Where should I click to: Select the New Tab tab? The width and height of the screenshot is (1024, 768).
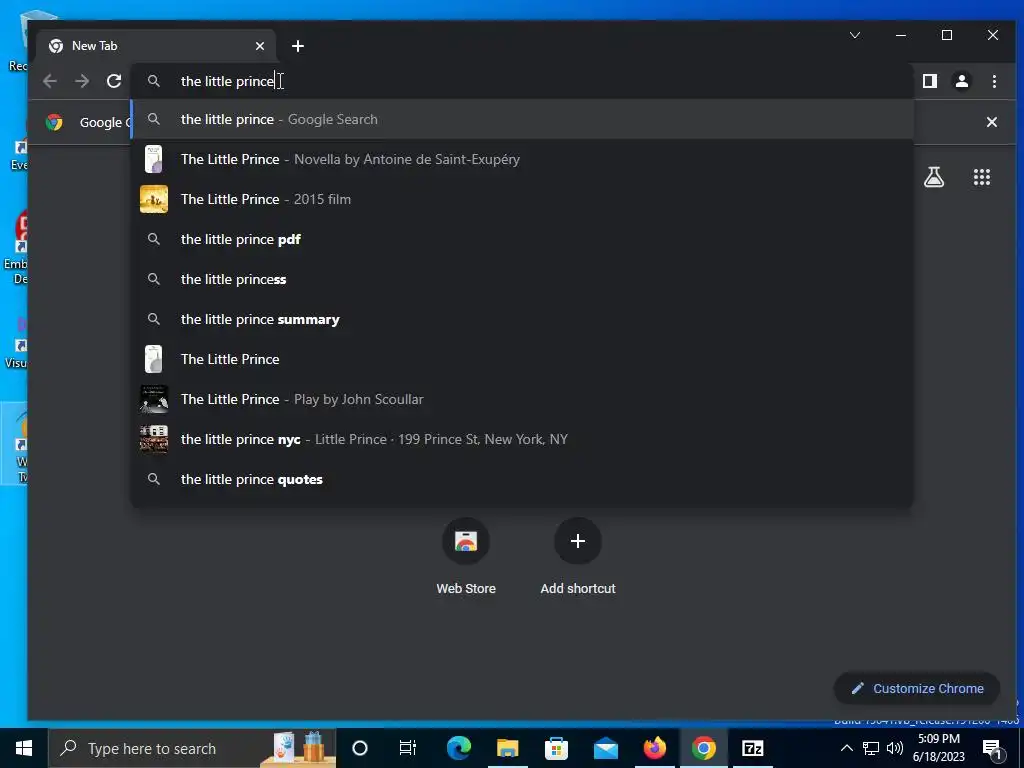point(155,46)
